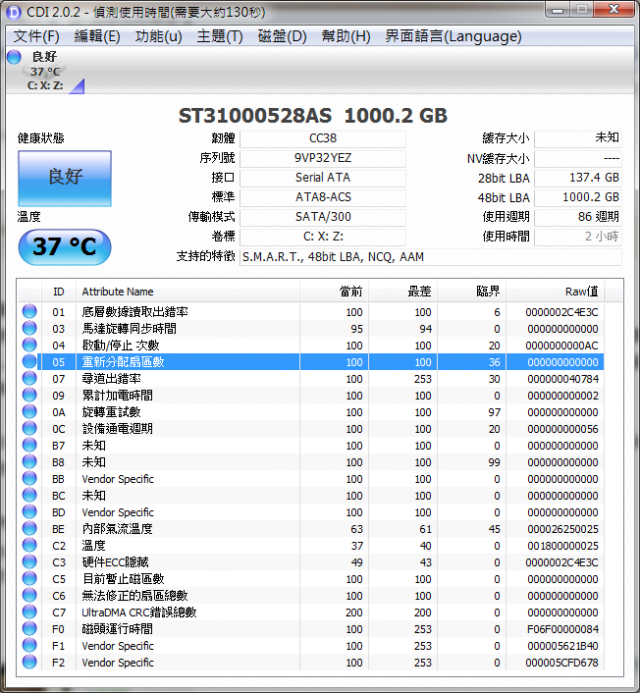The height and width of the screenshot is (694, 640).
Task: Click the 28bit LBA field 137.4 GB
Action: (x=578, y=177)
